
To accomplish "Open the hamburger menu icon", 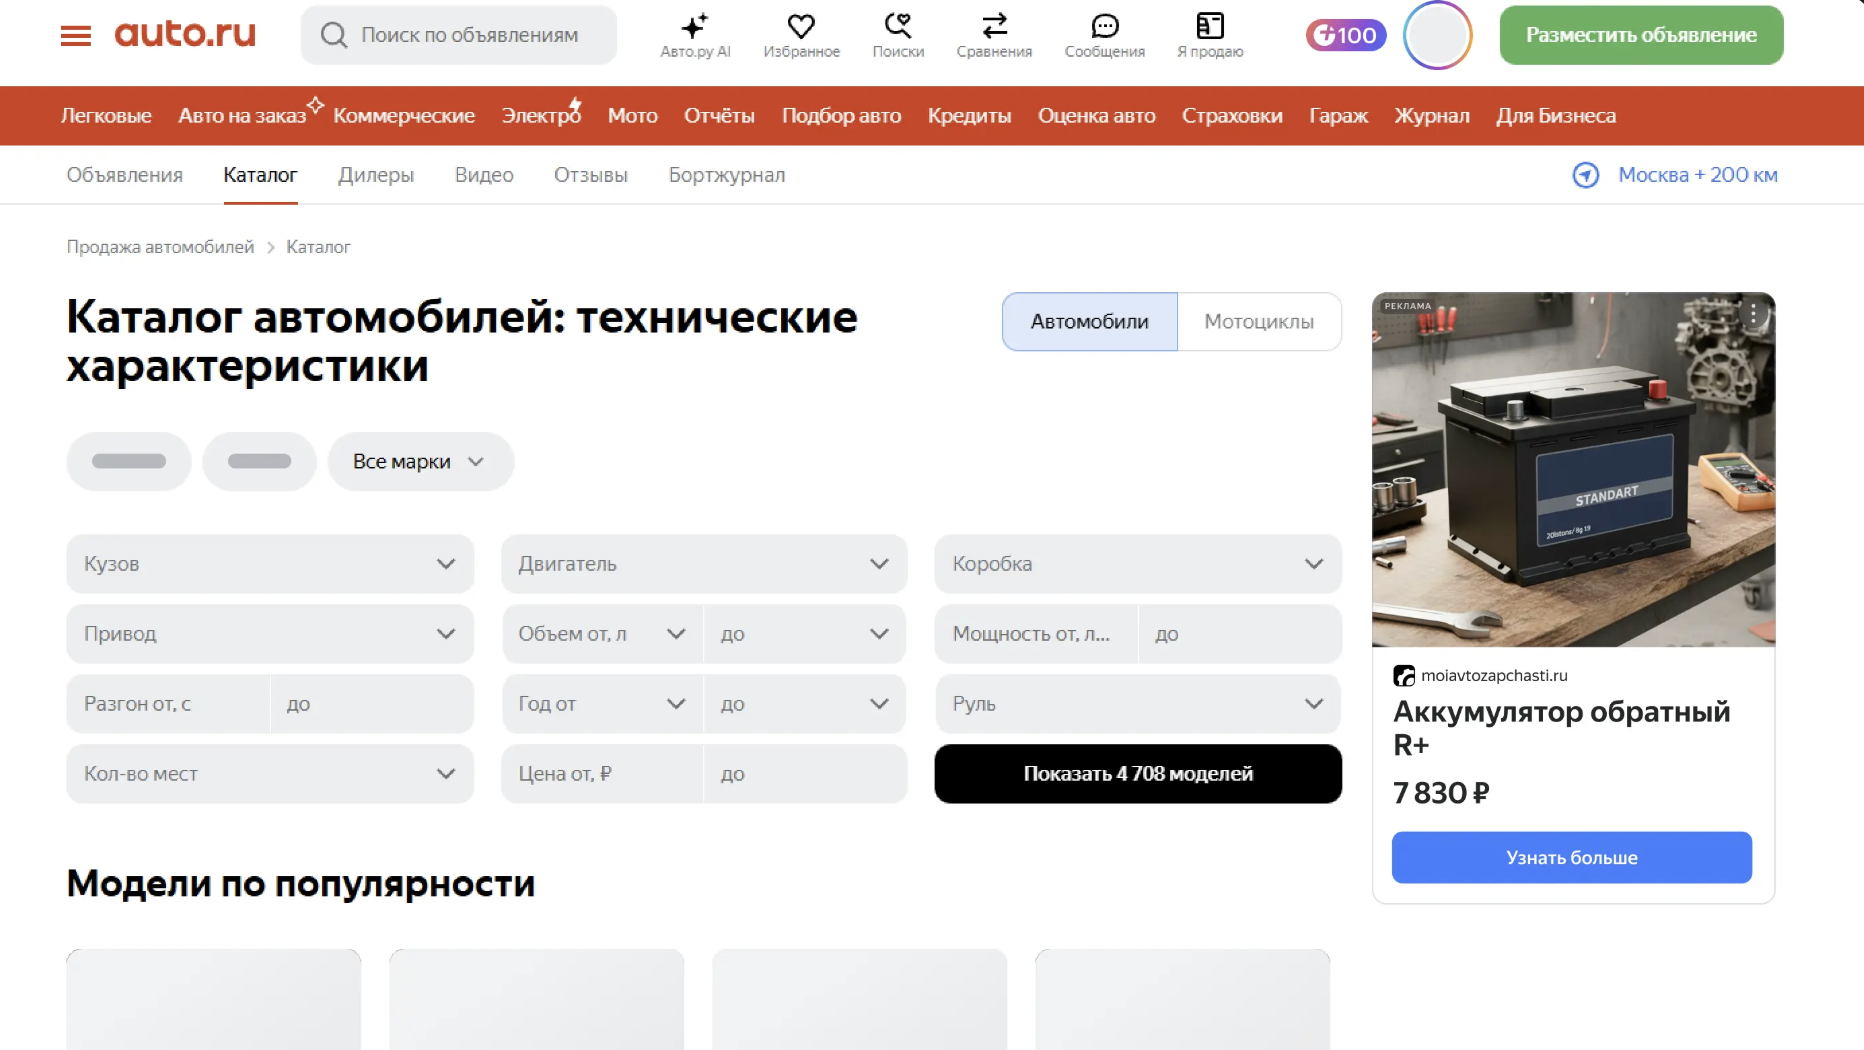I will coord(75,36).
